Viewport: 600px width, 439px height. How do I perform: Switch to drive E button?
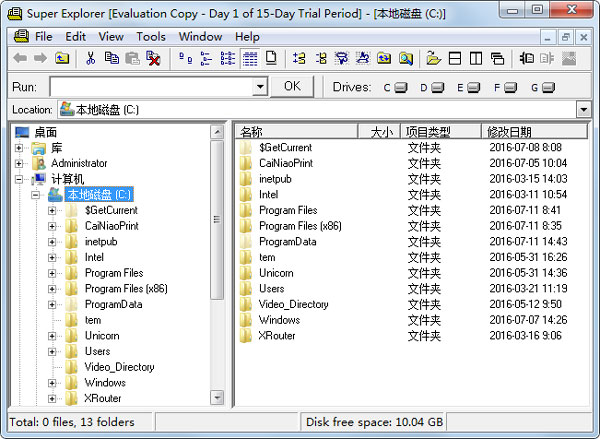coord(469,88)
